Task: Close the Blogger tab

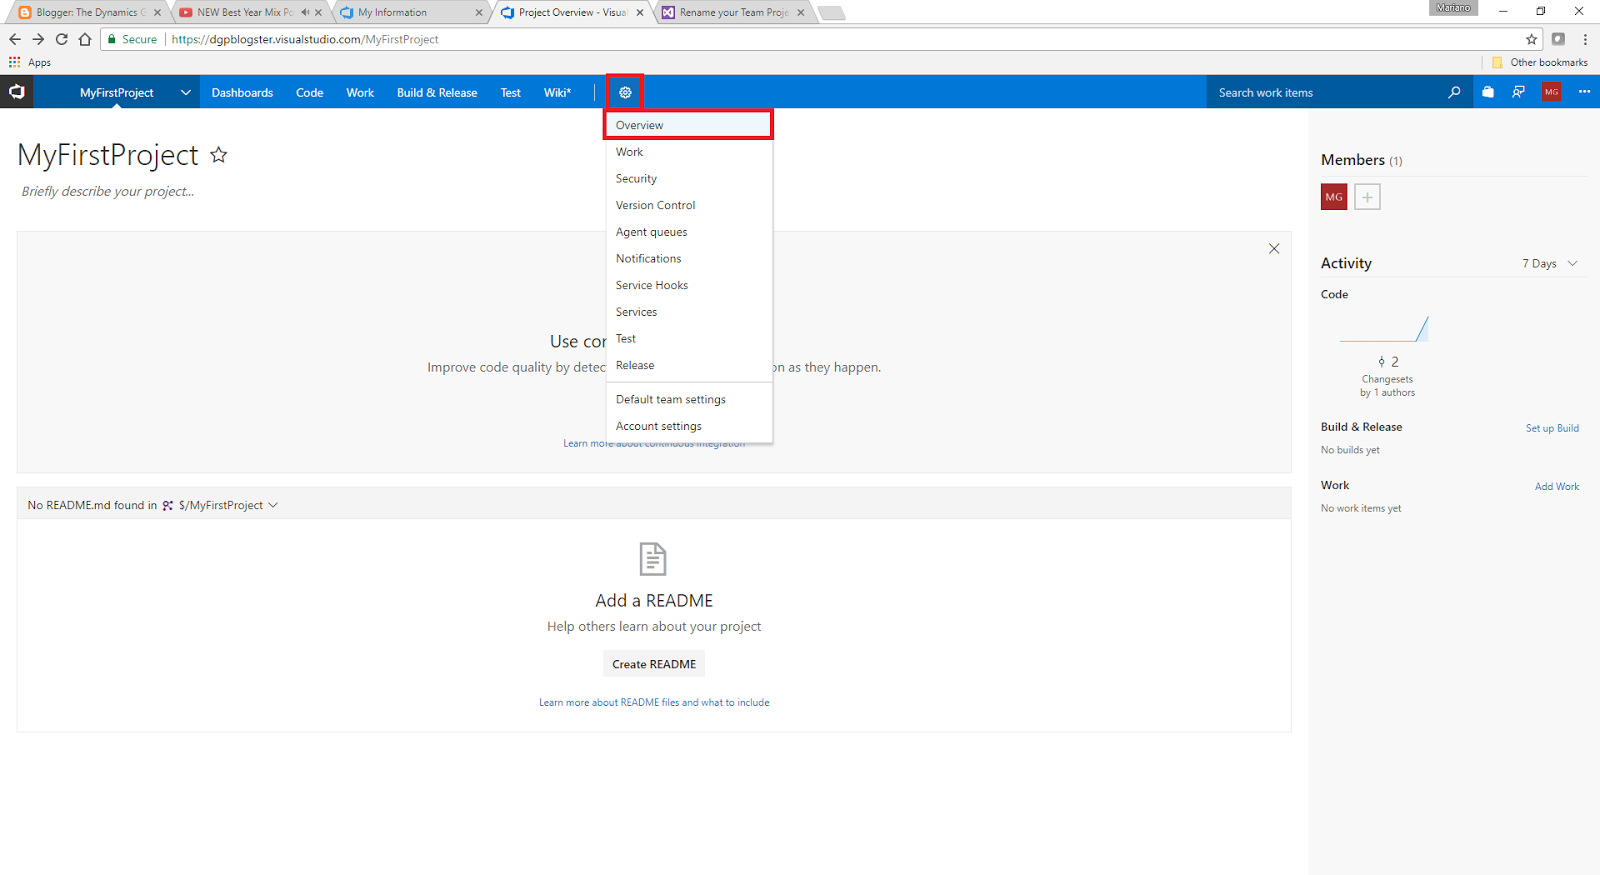Action: (157, 13)
